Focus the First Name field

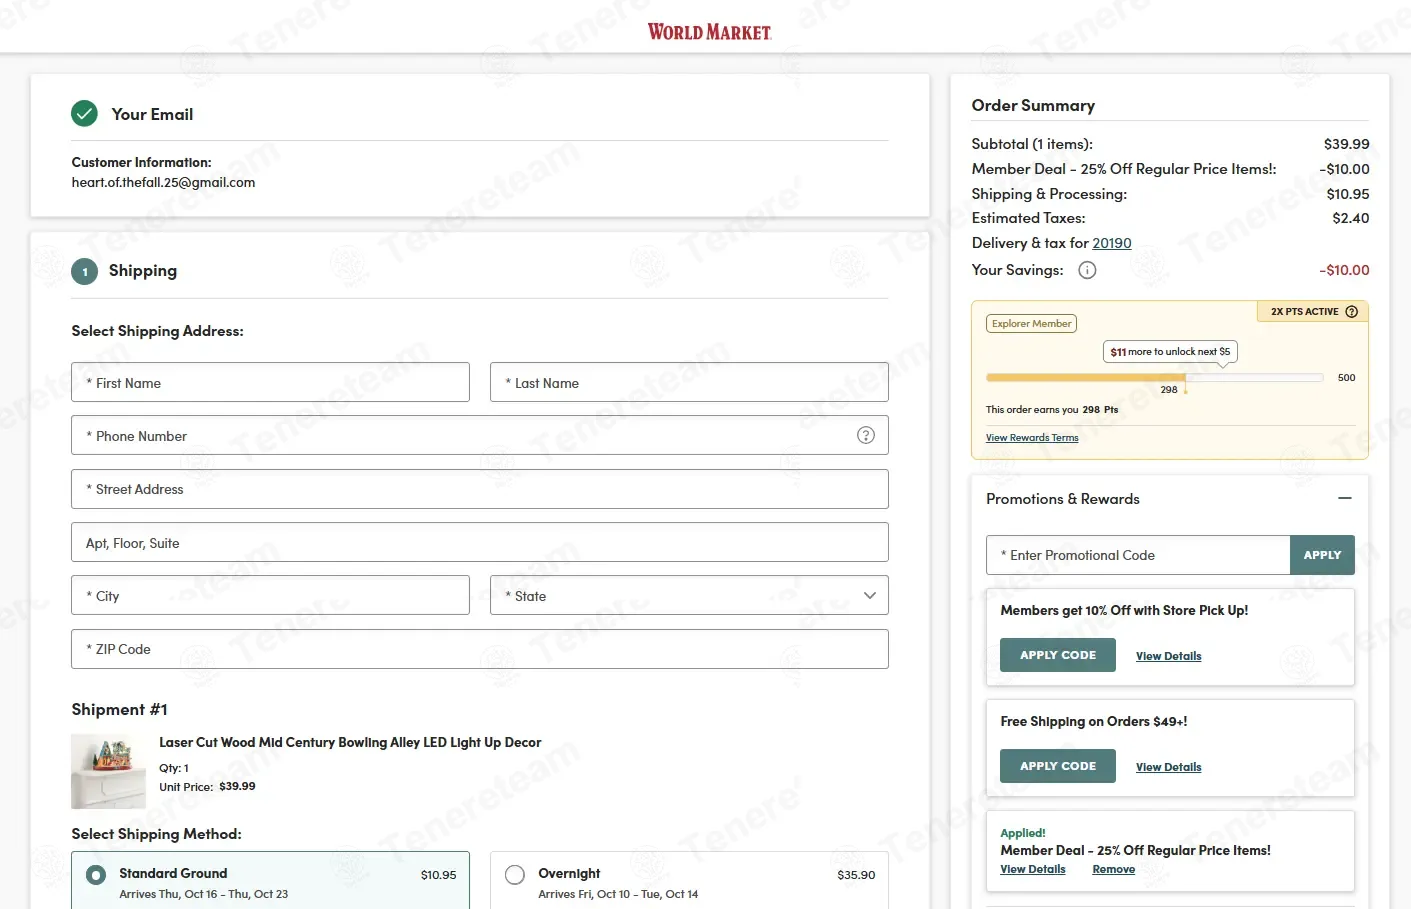pyautogui.click(x=270, y=382)
